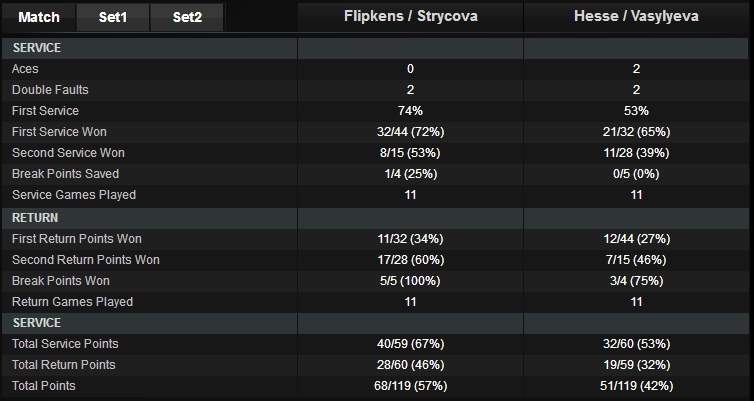
Task: Click the Hesse / Vasylyeva column header
Action: coord(637,17)
